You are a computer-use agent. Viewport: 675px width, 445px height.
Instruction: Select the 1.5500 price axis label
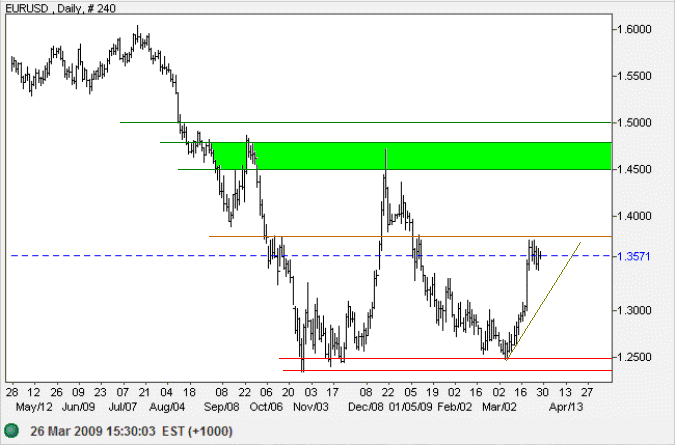coord(634,76)
